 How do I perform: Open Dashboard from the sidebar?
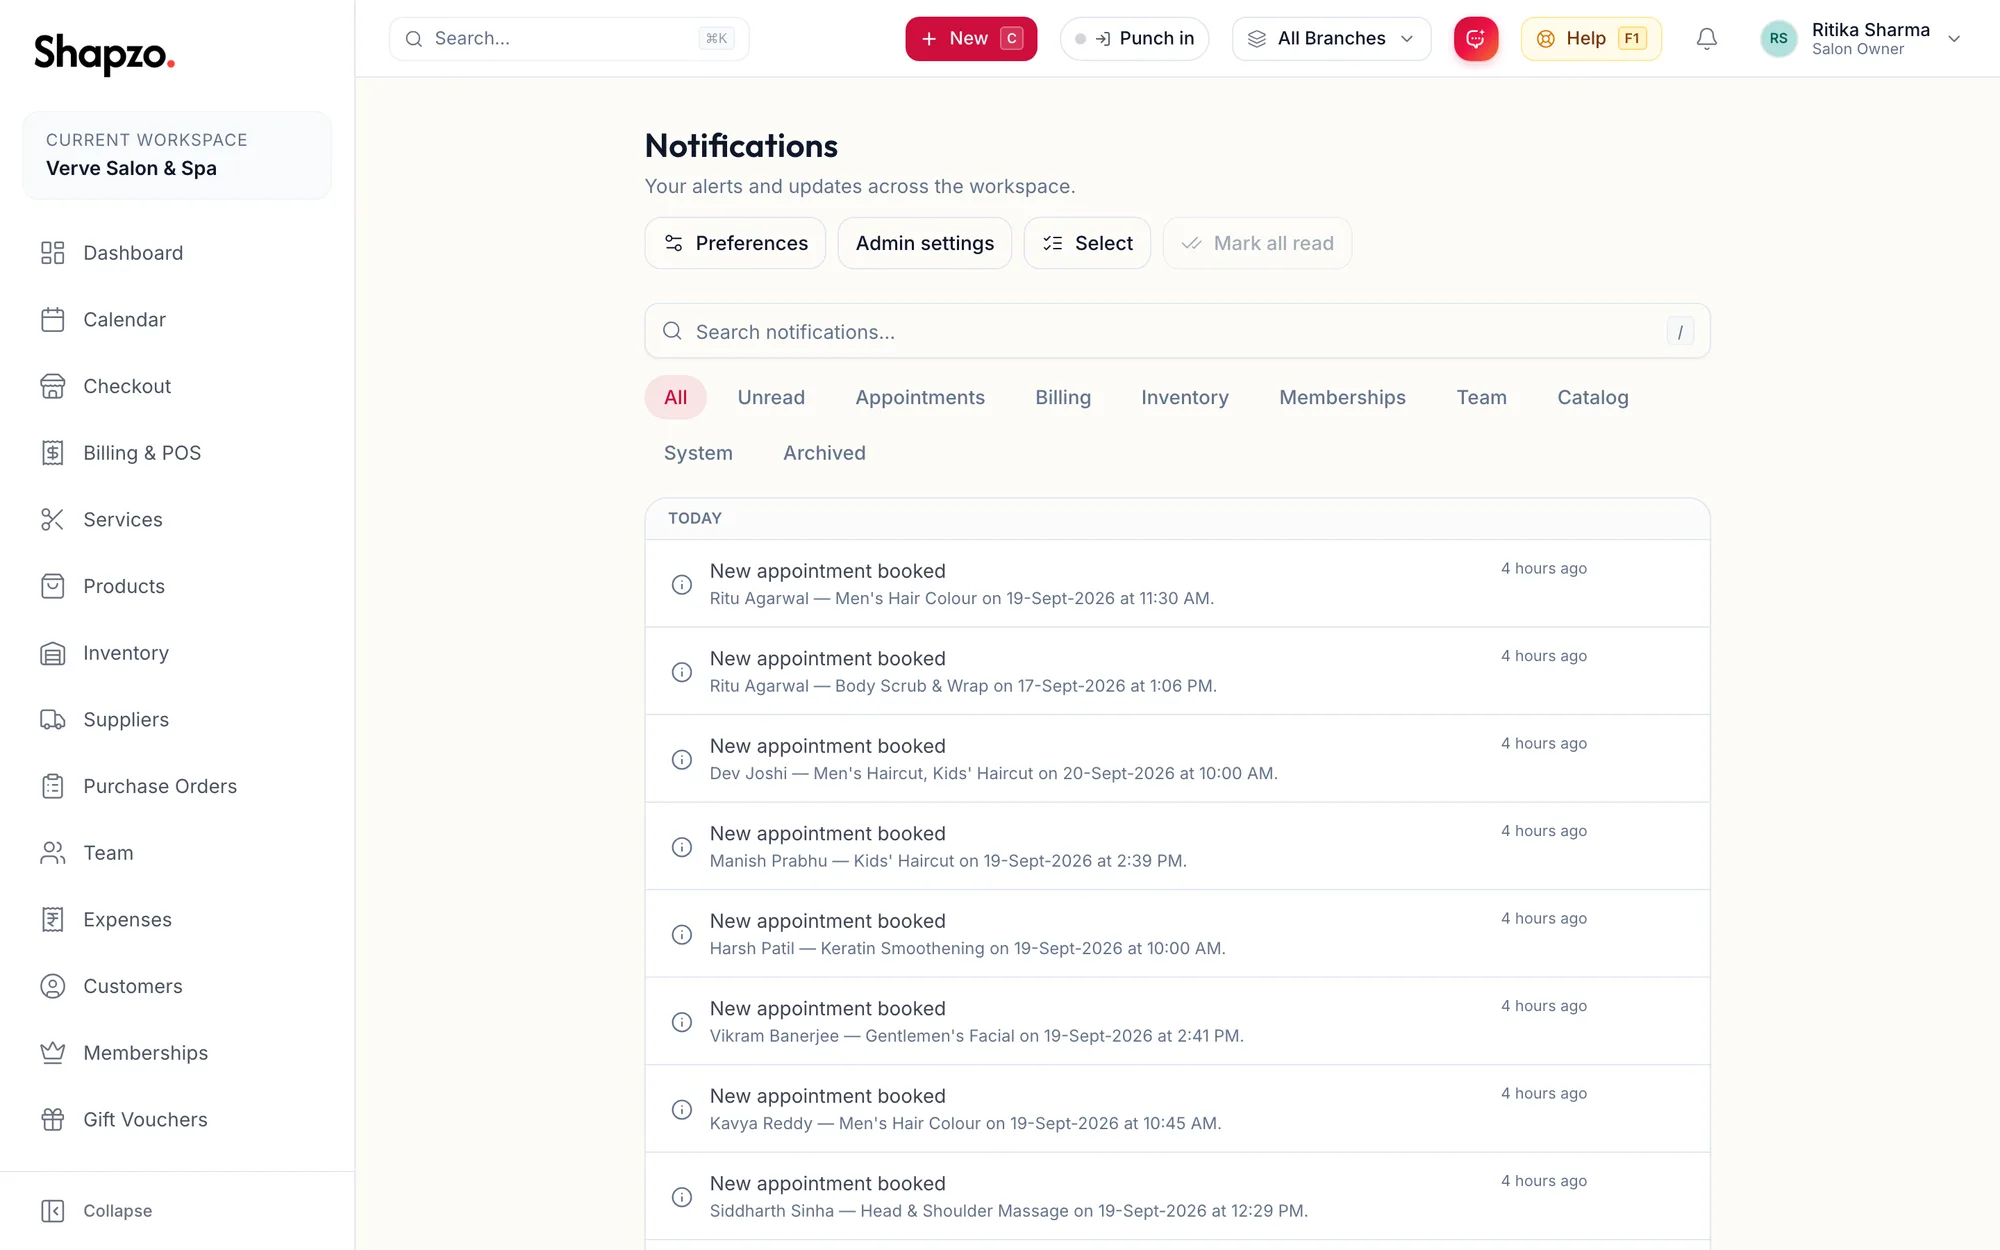click(177, 253)
